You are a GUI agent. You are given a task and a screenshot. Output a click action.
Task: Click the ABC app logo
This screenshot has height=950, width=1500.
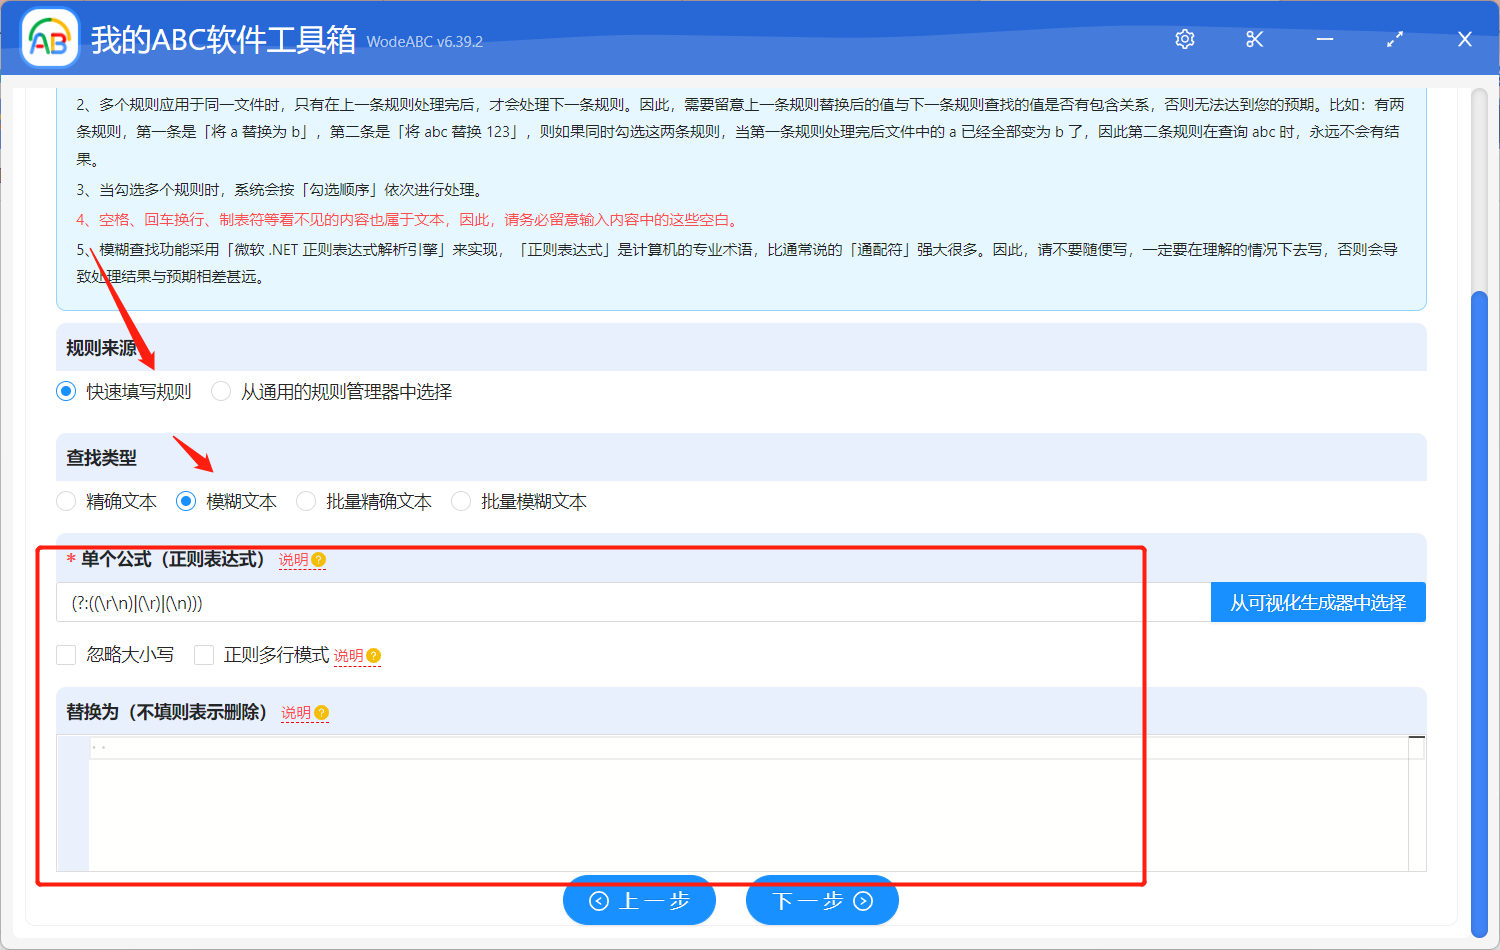point(48,38)
